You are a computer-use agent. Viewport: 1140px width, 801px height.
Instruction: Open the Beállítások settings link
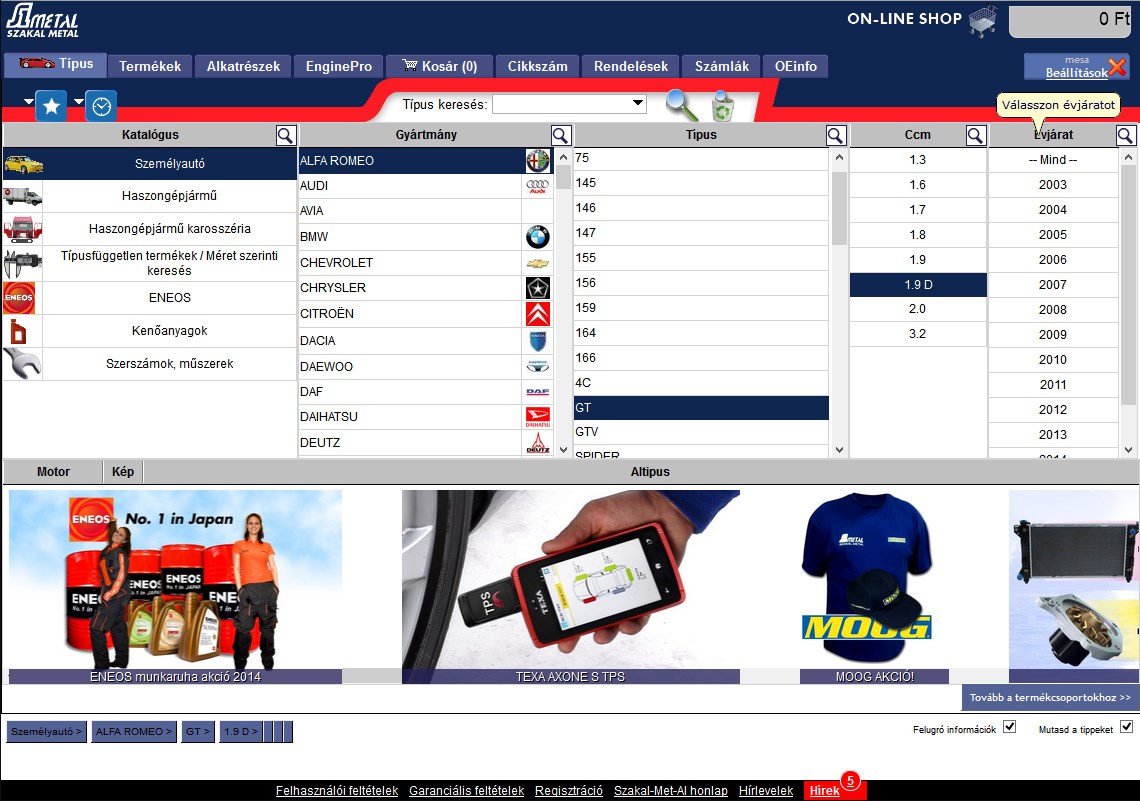1077,73
